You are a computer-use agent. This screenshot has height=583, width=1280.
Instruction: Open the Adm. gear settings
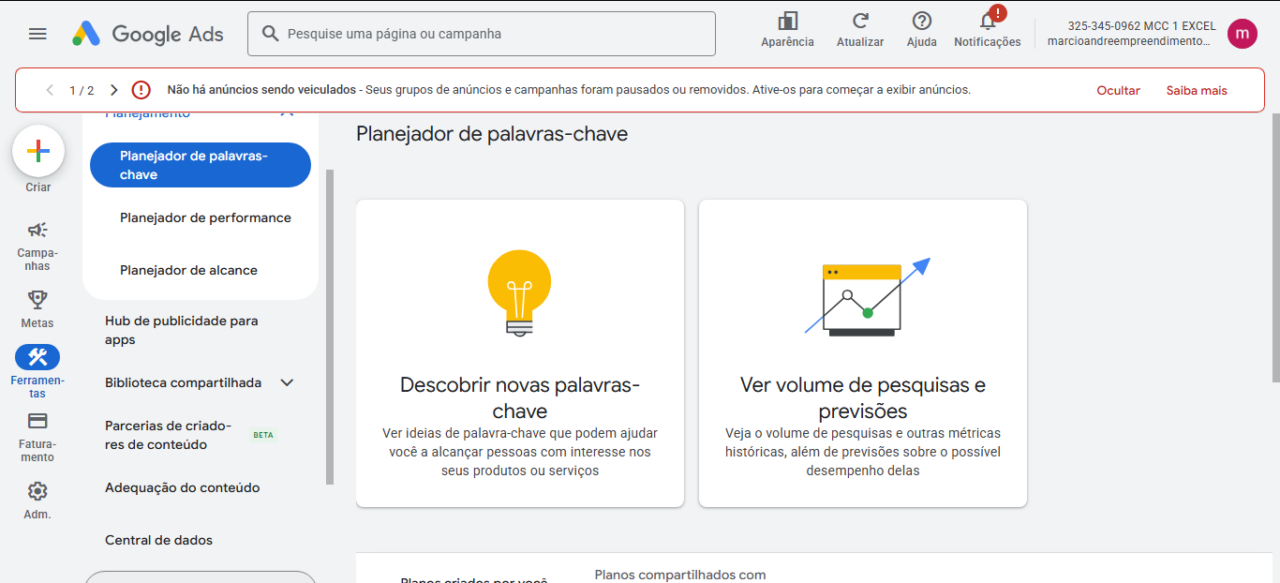point(38,491)
